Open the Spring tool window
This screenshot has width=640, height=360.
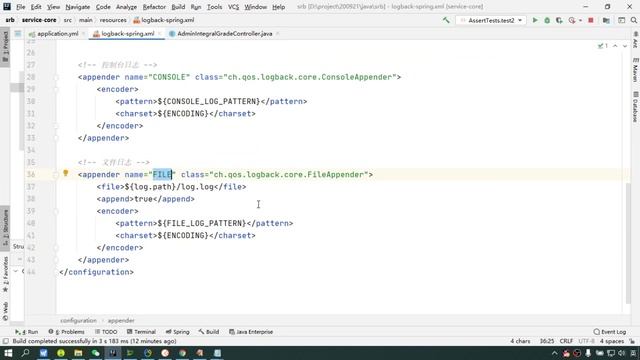pos(178,332)
